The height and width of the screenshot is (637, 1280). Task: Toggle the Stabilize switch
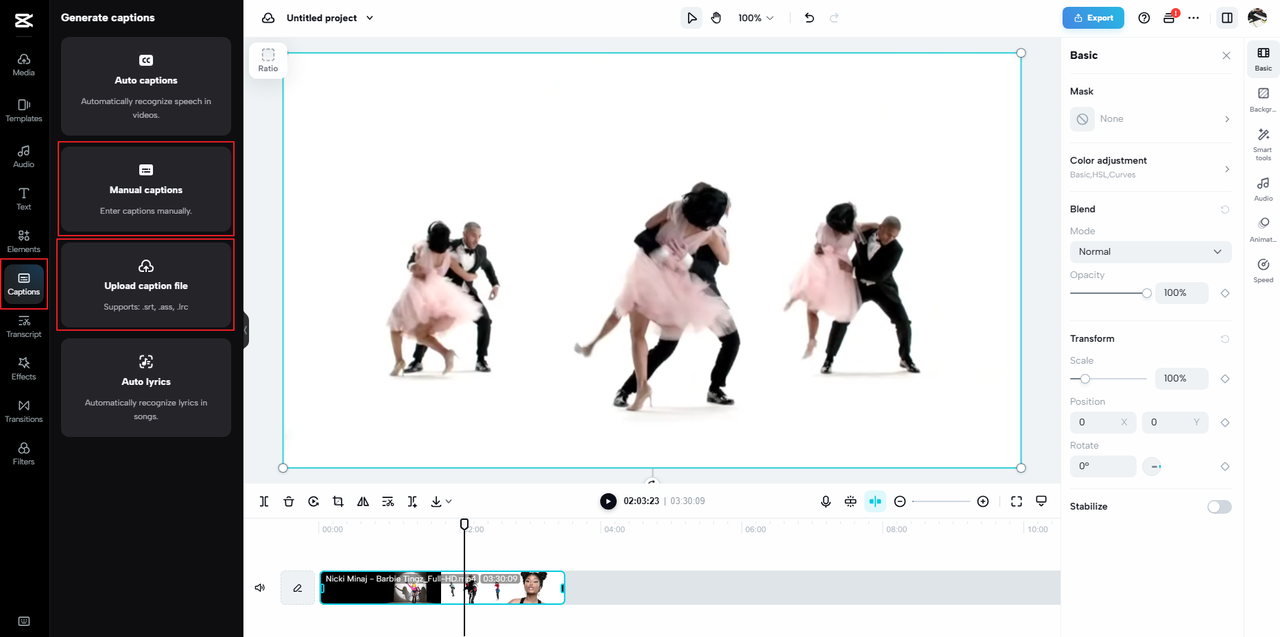click(x=1219, y=507)
